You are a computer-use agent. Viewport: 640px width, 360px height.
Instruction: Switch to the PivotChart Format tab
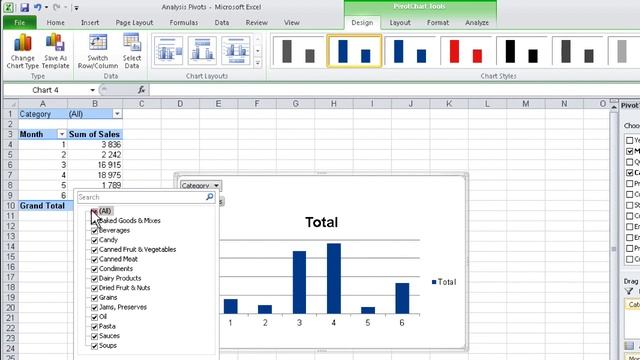click(438, 23)
